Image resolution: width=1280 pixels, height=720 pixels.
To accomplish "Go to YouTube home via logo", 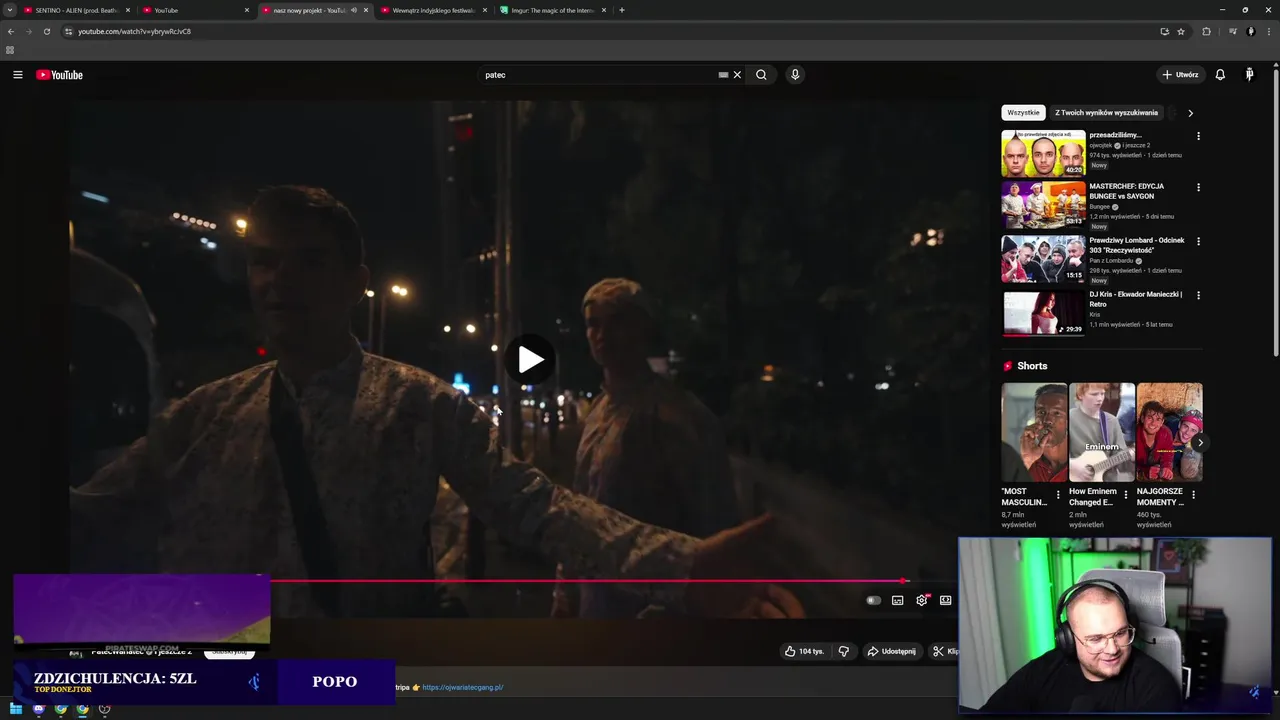I will [60, 75].
